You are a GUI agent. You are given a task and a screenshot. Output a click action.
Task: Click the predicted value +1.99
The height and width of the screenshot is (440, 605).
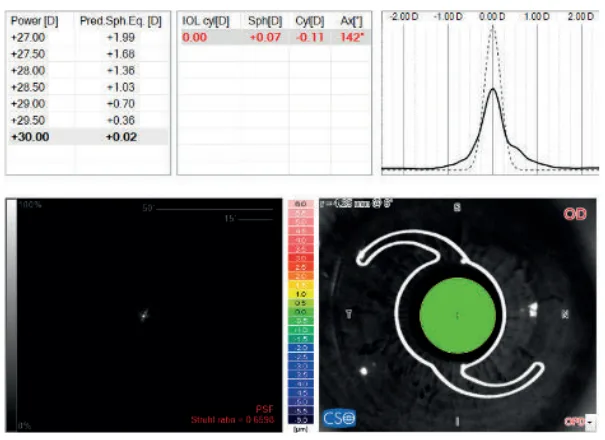[121, 38]
